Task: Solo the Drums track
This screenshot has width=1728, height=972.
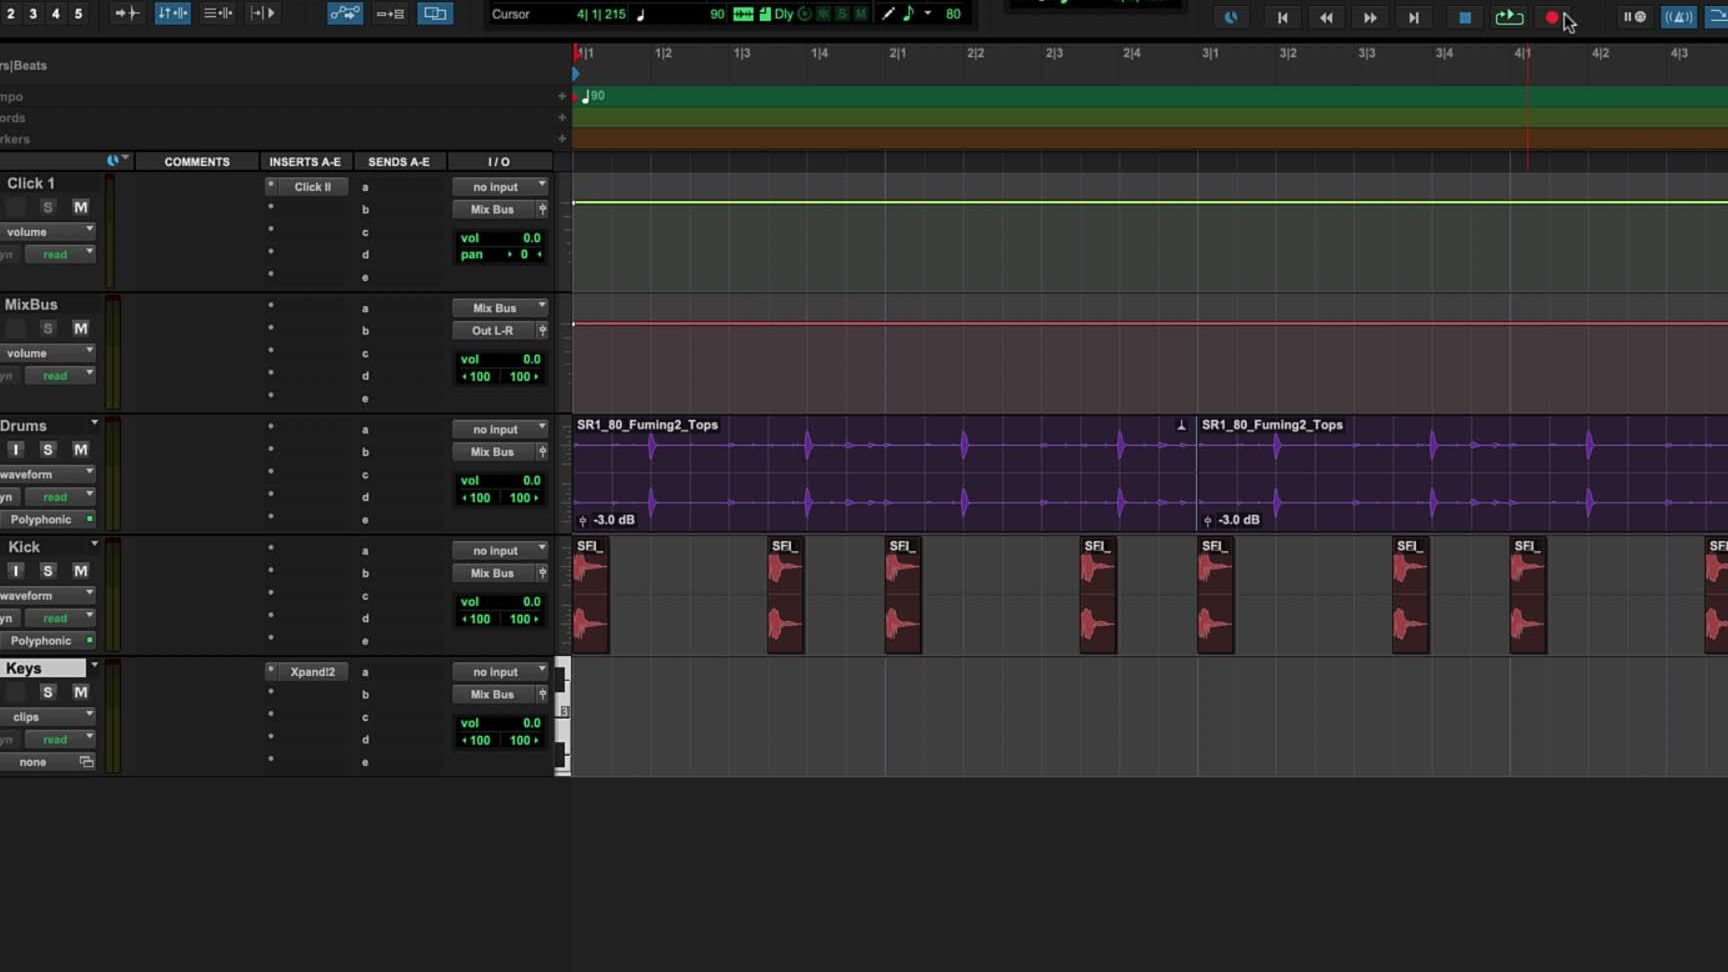Action: (47, 449)
